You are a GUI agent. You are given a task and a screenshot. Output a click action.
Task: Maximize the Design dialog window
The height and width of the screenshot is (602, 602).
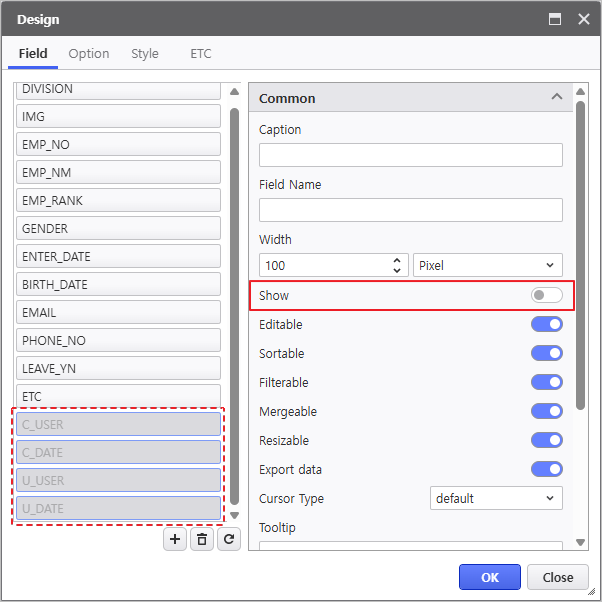(x=555, y=19)
